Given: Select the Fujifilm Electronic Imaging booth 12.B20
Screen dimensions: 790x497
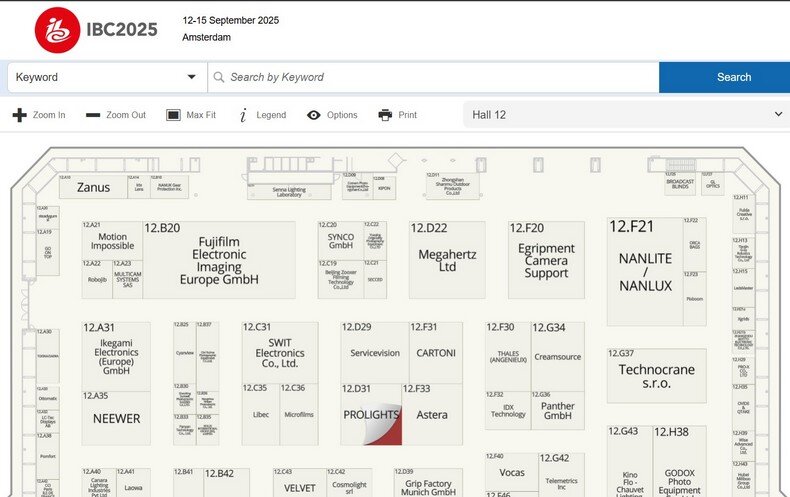Looking at the screenshot, I should tap(219, 261).
